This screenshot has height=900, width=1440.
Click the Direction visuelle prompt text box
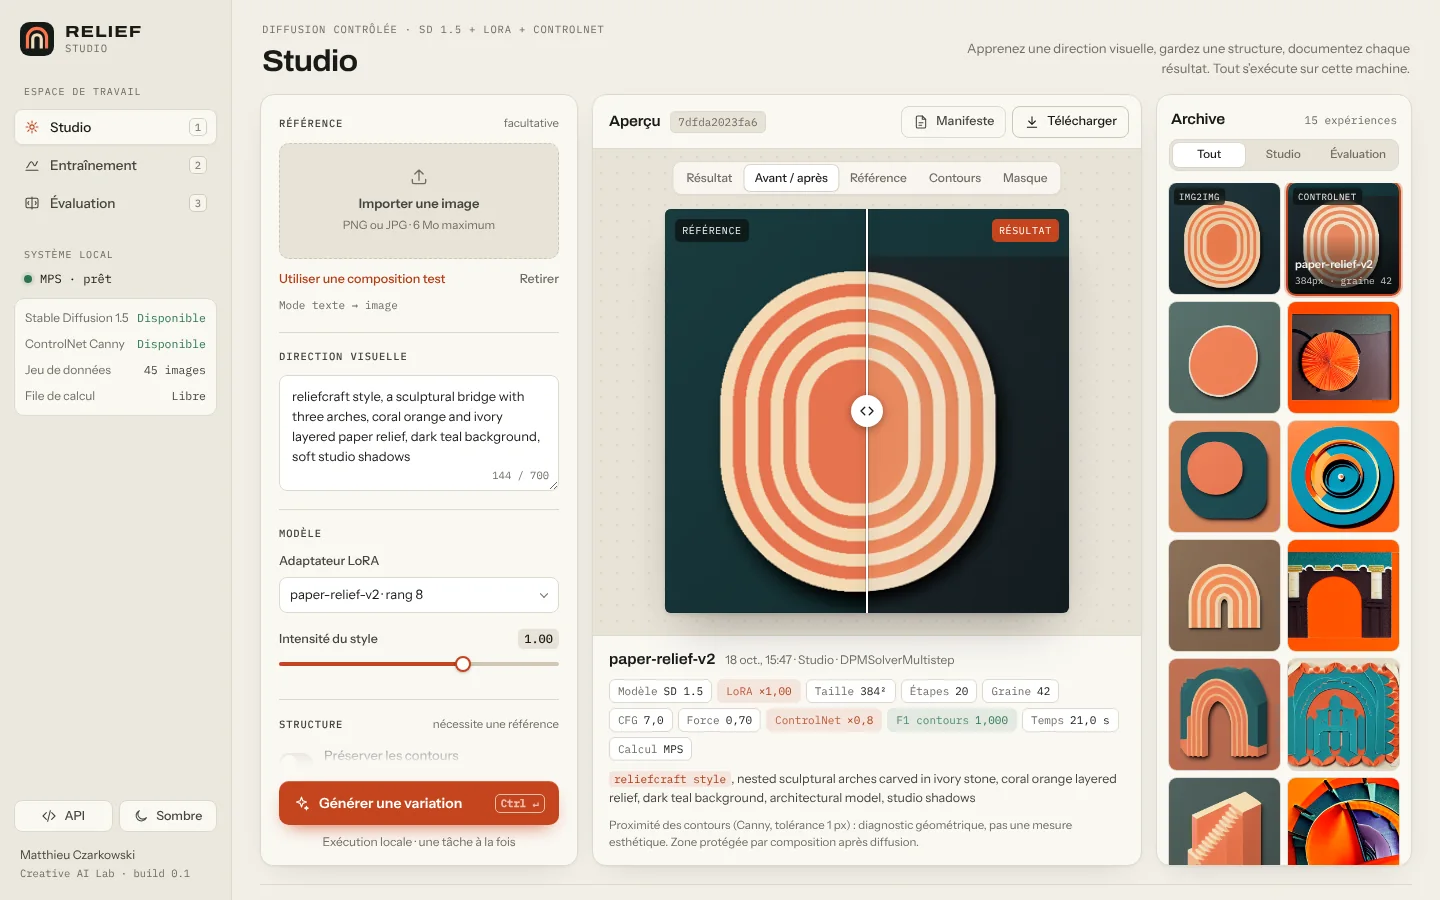[419, 433]
